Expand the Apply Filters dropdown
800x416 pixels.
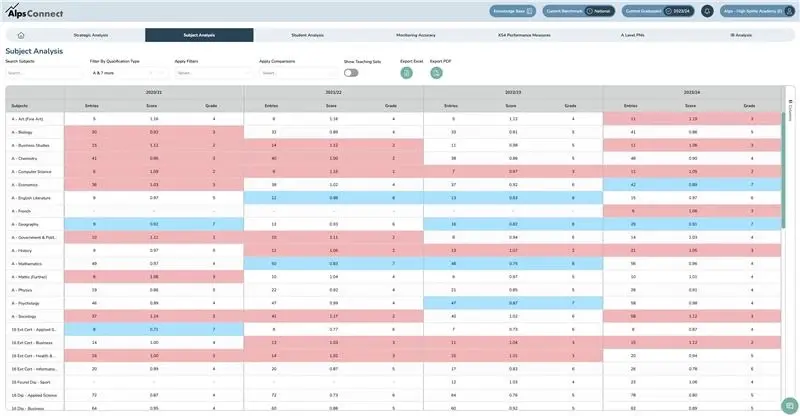pos(210,73)
